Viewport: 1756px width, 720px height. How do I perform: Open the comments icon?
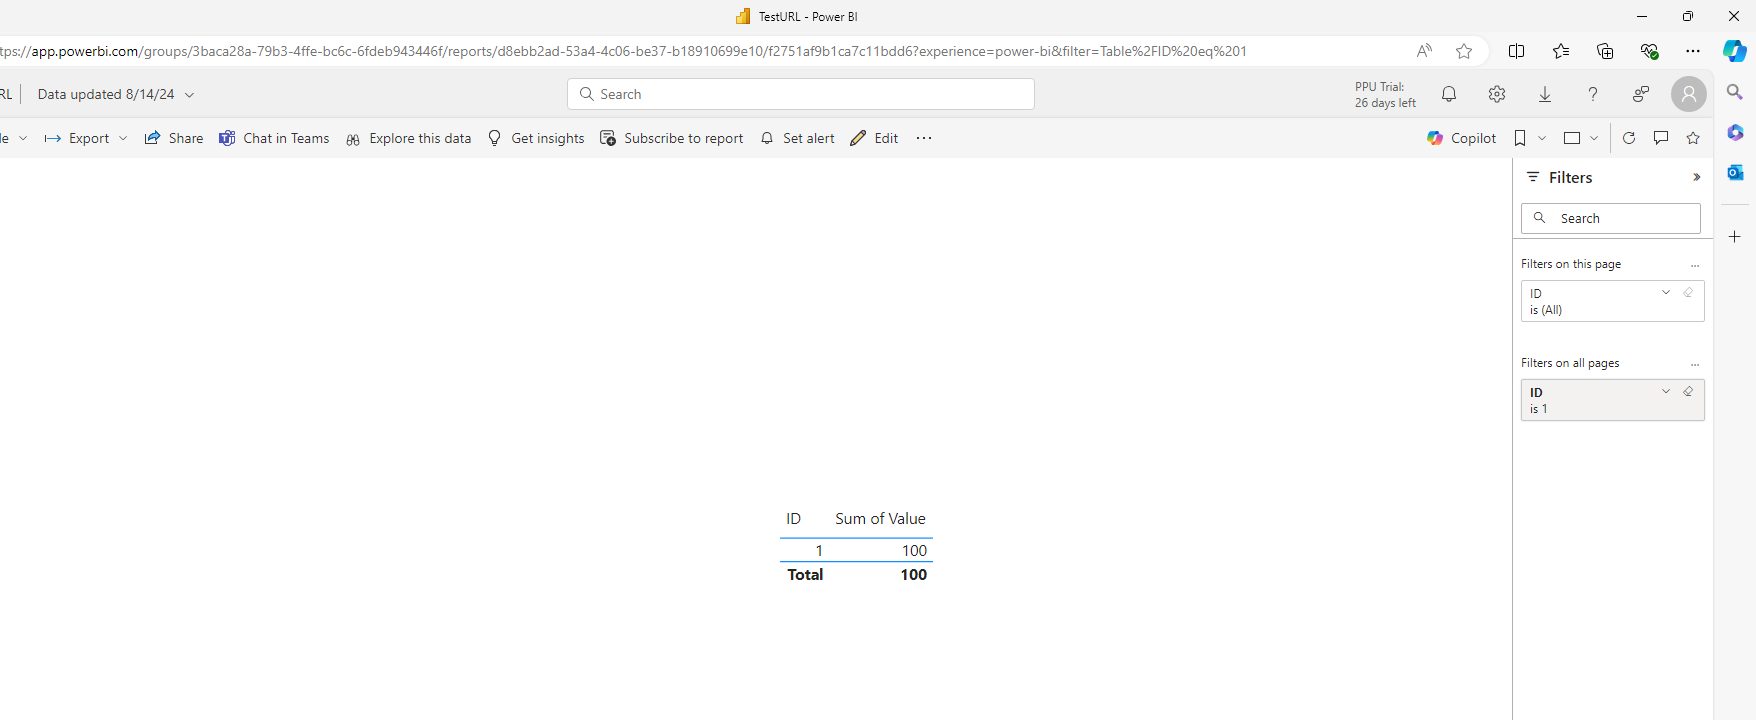[x=1661, y=138]
